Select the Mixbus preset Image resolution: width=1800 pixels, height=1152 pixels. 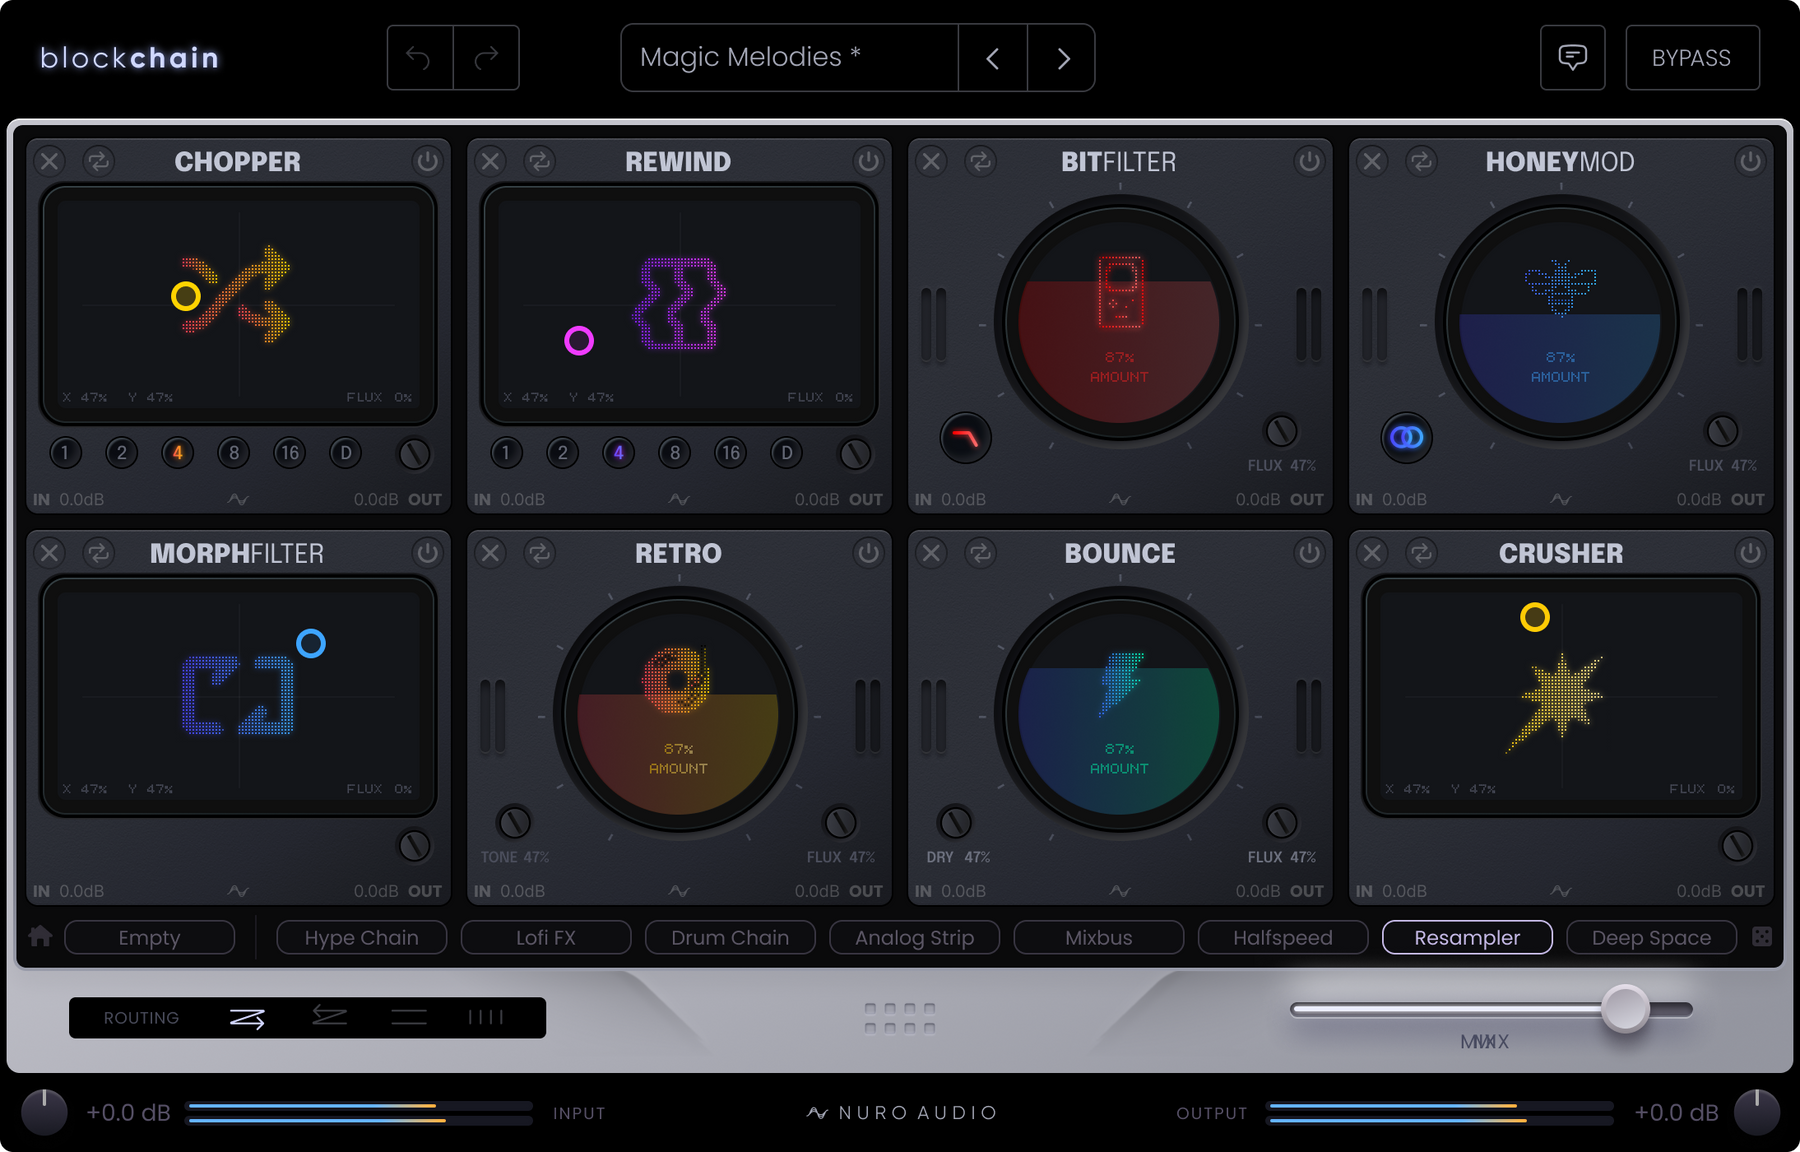tap(1099, 938)
